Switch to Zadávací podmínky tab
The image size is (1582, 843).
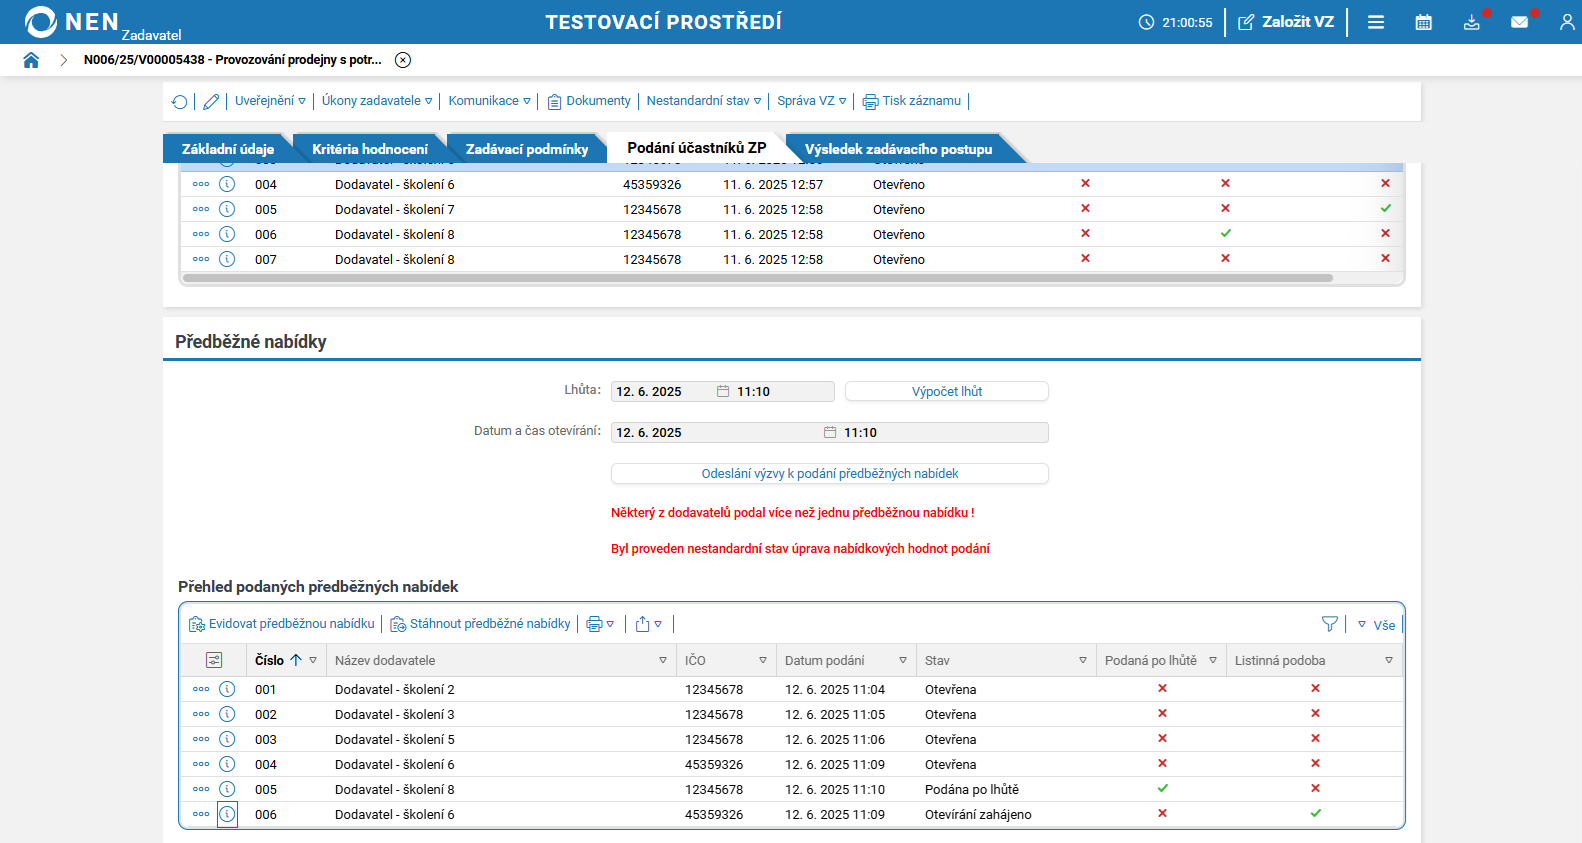(527, 149)
